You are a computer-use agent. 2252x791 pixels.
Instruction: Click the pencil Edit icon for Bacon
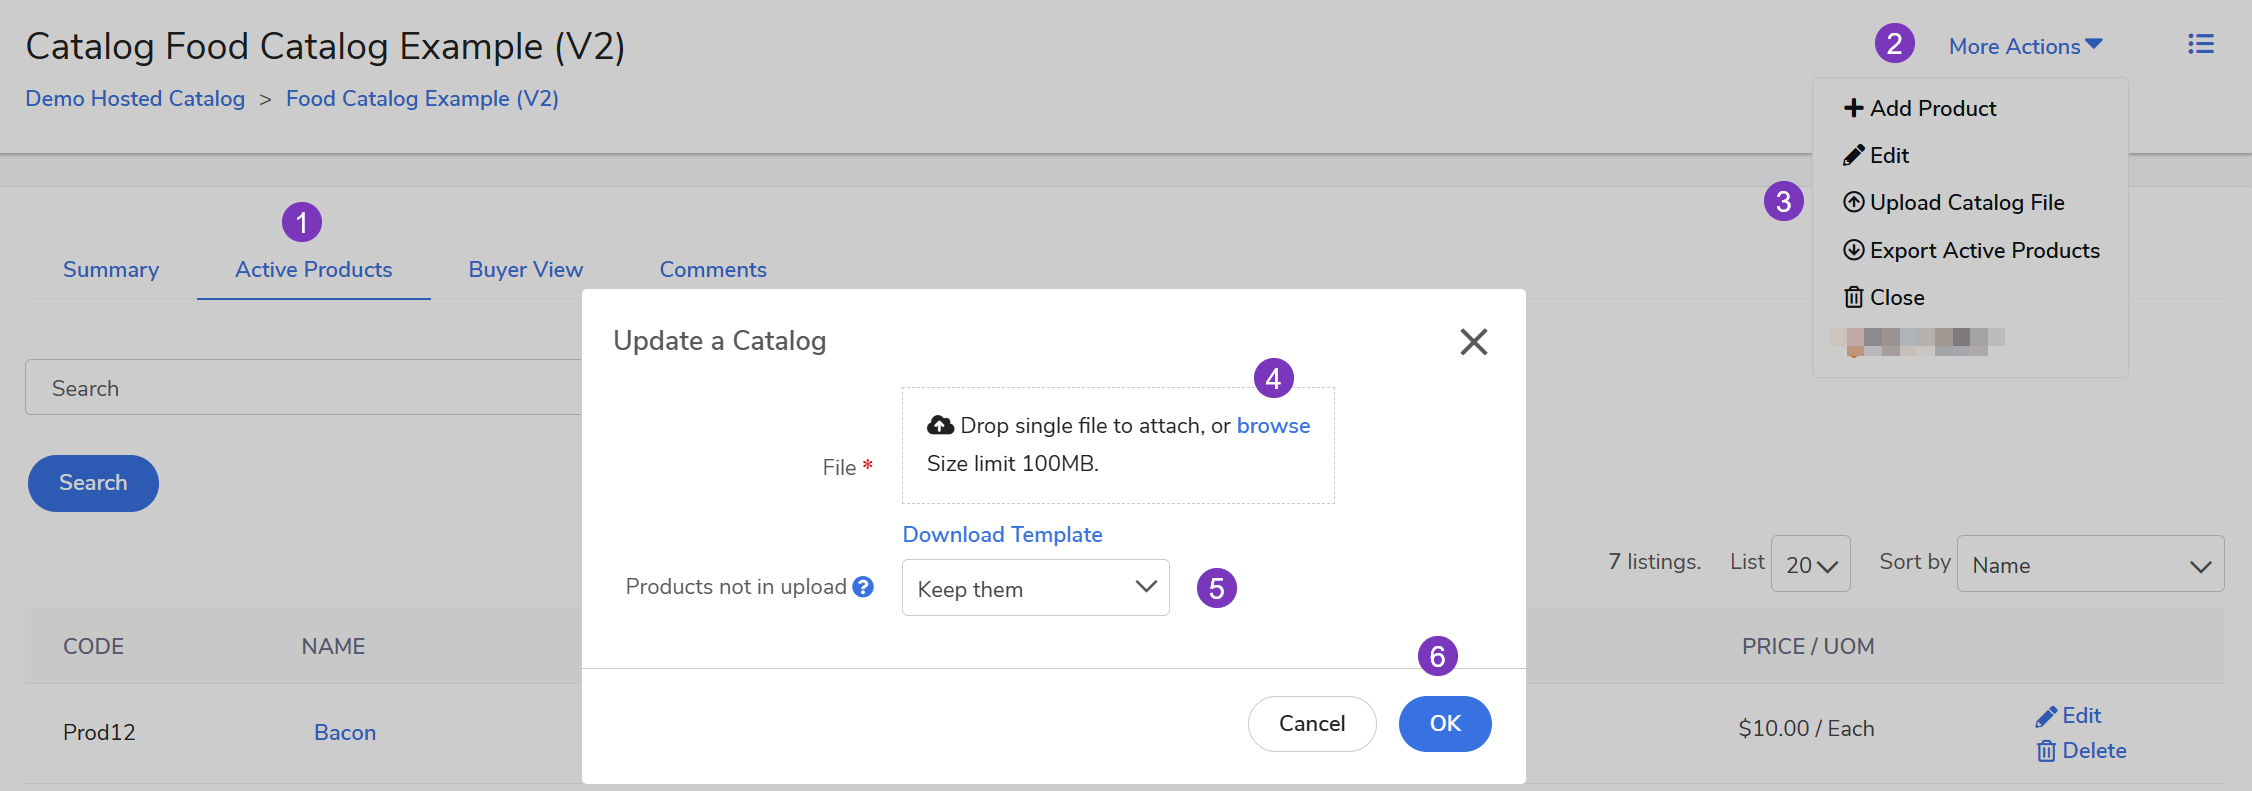(x=2046, y=716)
